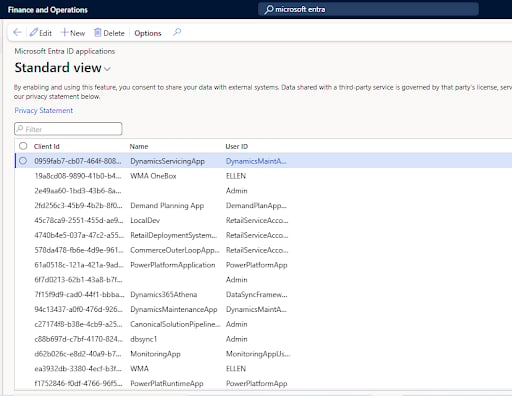The width and height of the screenshot is (512, 396).
Task: Click the back arrow icon
Action: (x=17, y=33)
